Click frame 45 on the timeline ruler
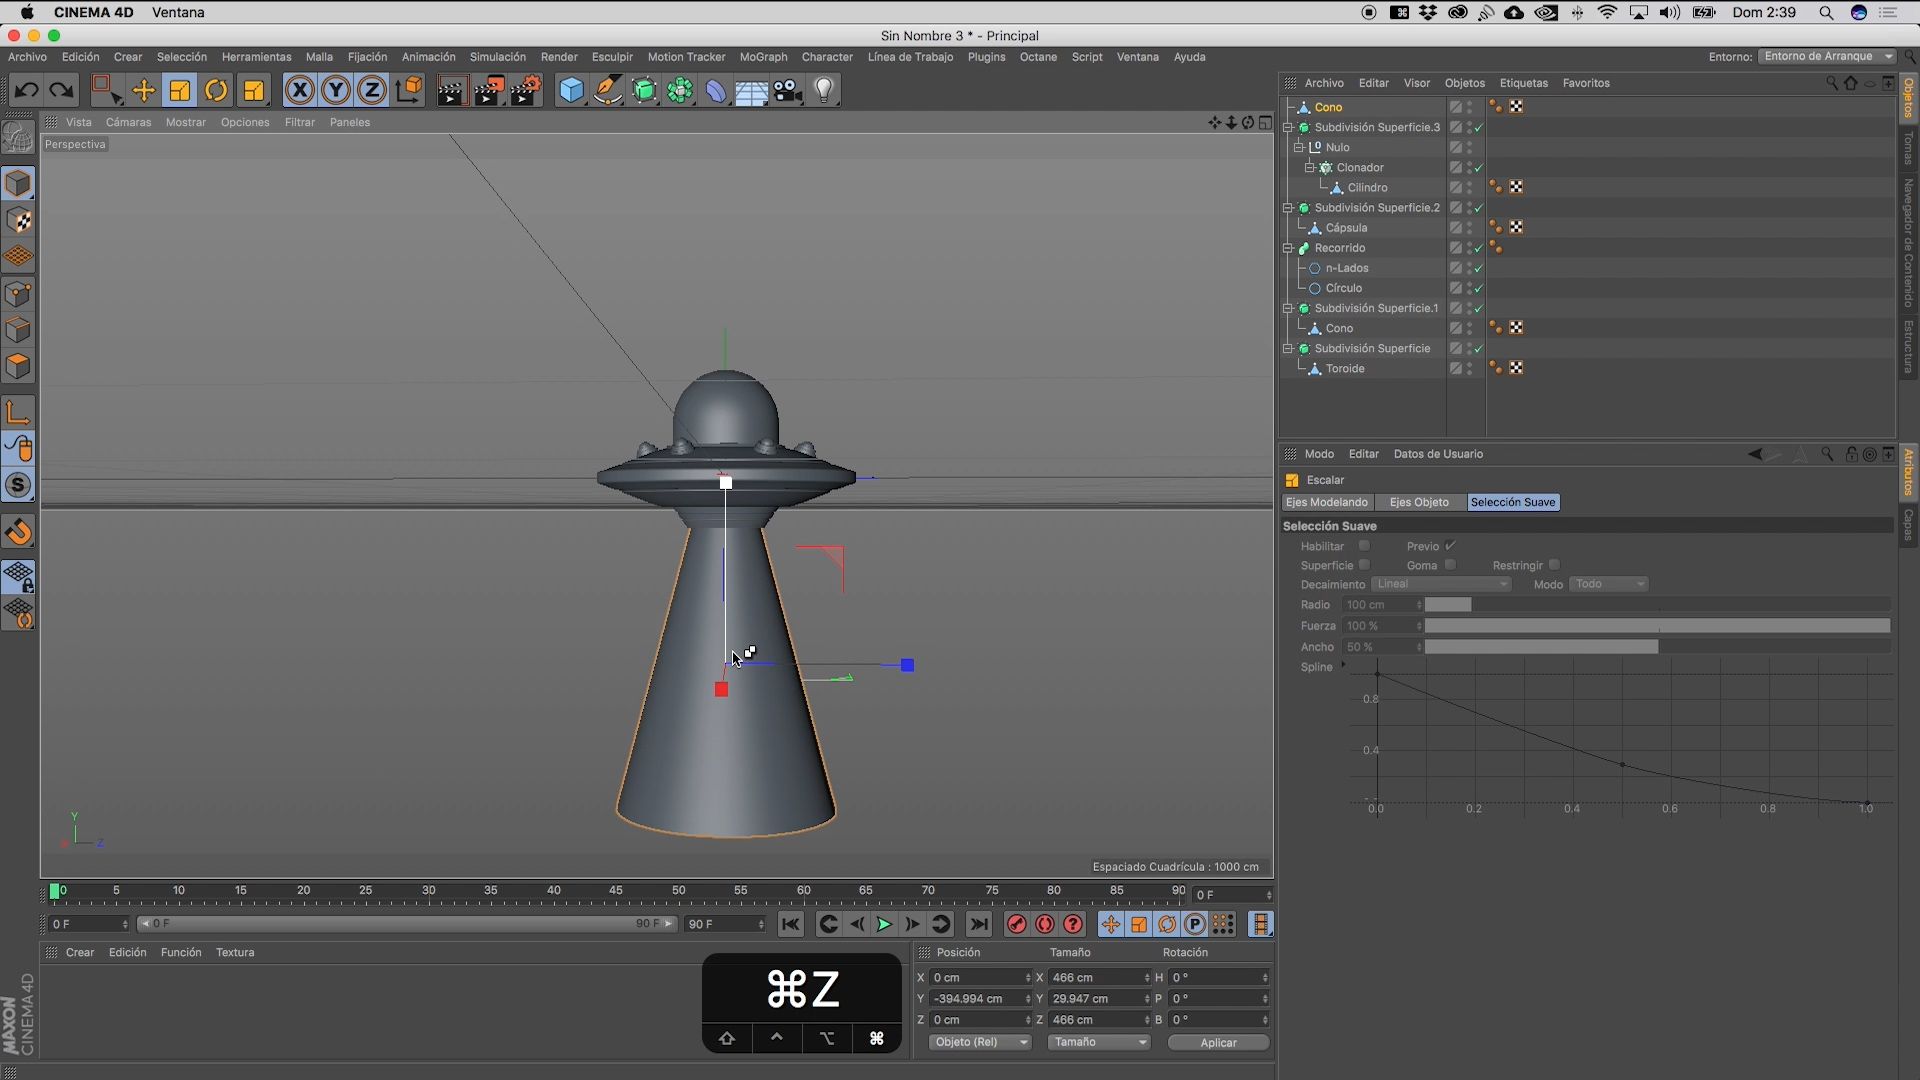The image size is (1920, 1080). pos(616,890)
